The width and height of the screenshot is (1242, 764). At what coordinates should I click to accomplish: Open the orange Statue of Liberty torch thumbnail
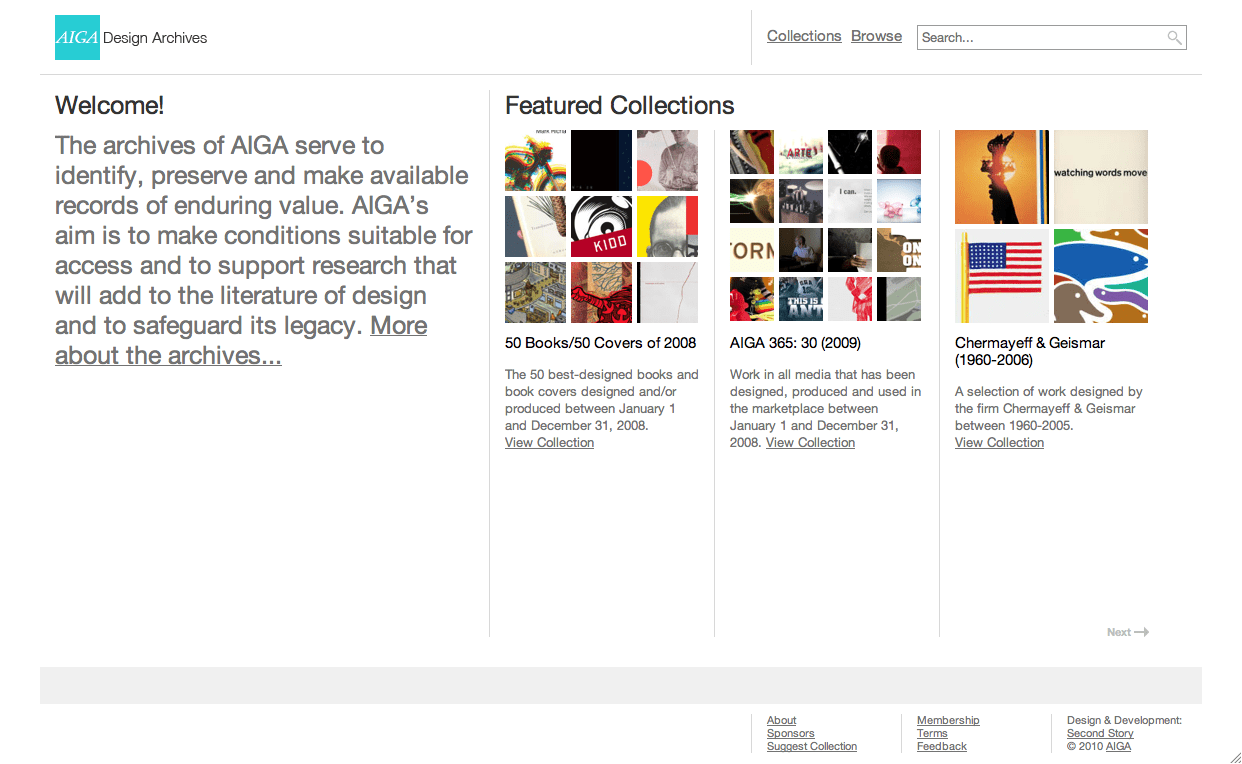coord(1002,177)
